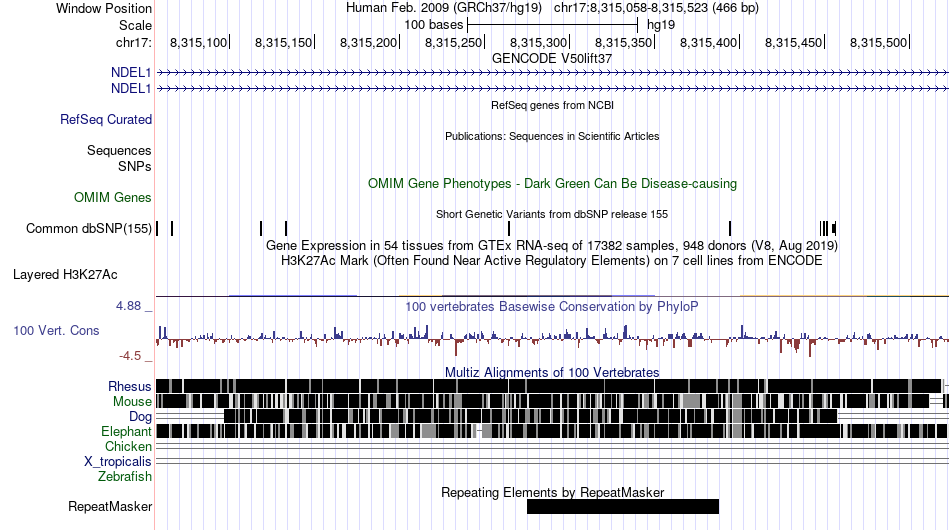Select the X_tropicalis alignment row label
Image resolution: width=950 pixels, height=530 pixels.
coord(118,462)
